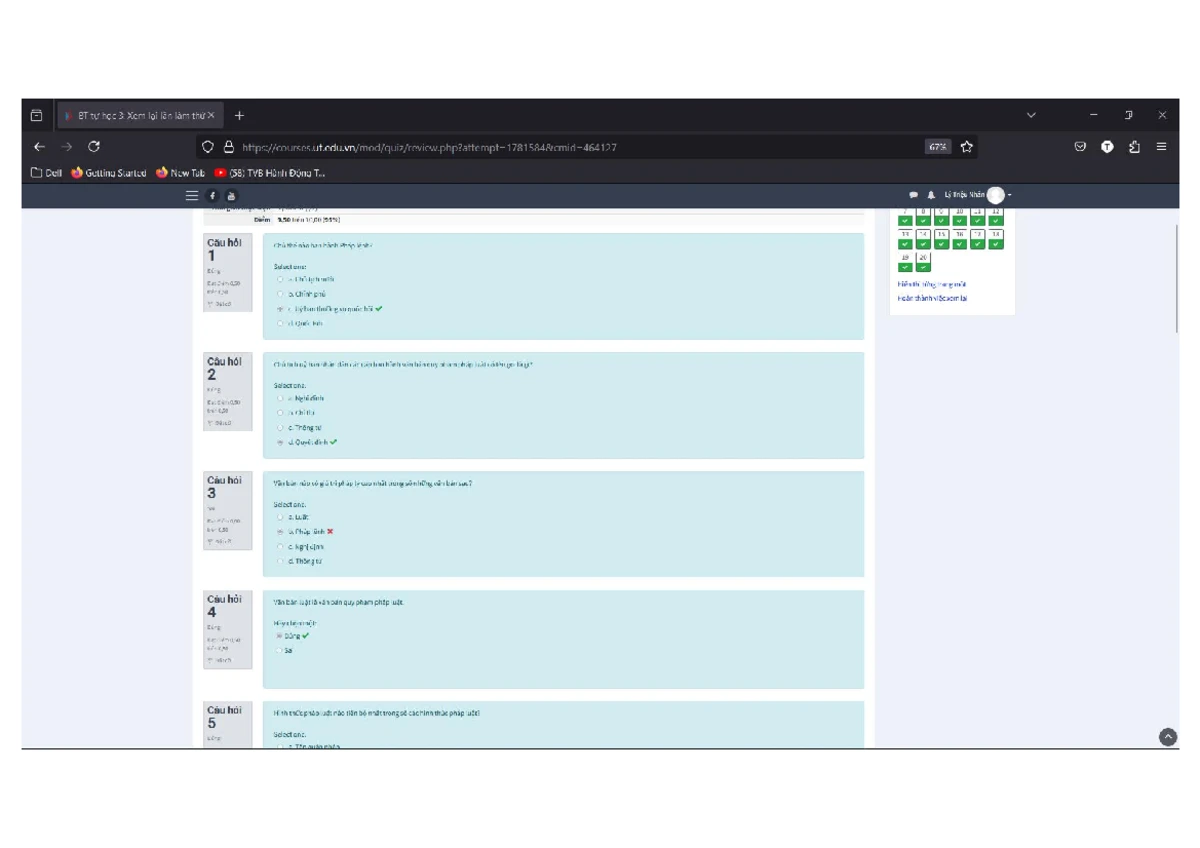Reload the current page
The image size is (1200, 848).
click(94, 147)
